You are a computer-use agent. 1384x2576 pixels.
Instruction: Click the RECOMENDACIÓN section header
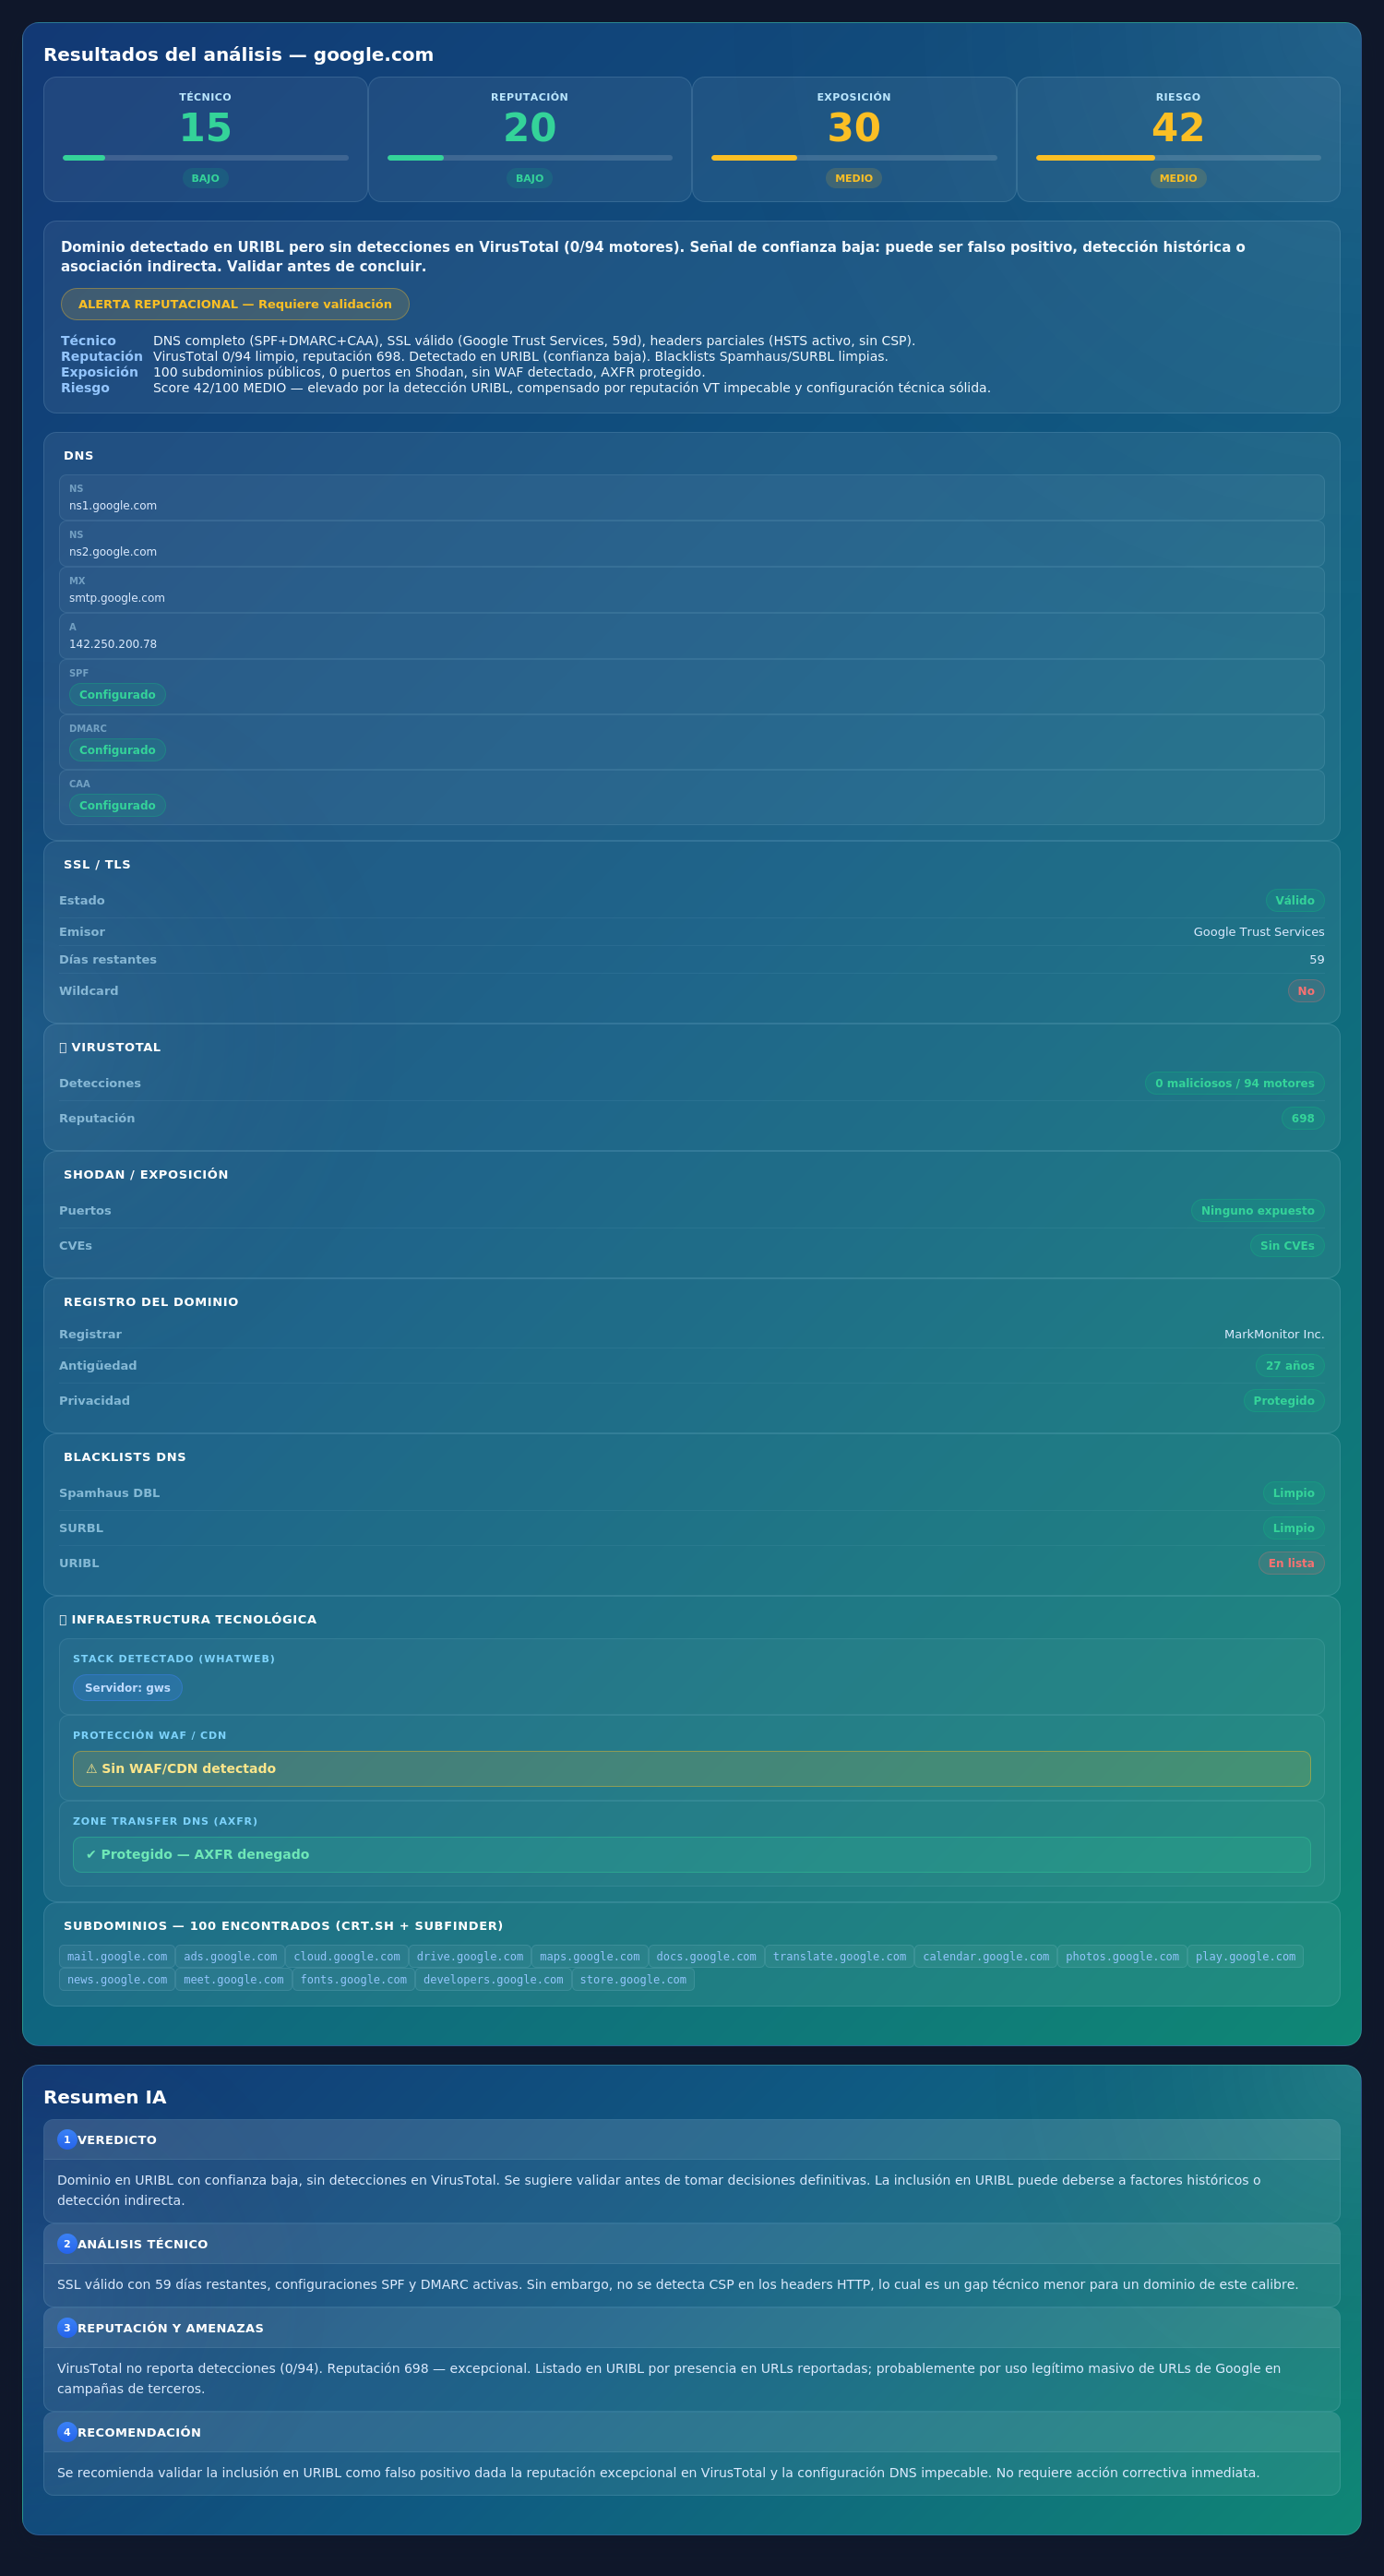coord(692,2432)
